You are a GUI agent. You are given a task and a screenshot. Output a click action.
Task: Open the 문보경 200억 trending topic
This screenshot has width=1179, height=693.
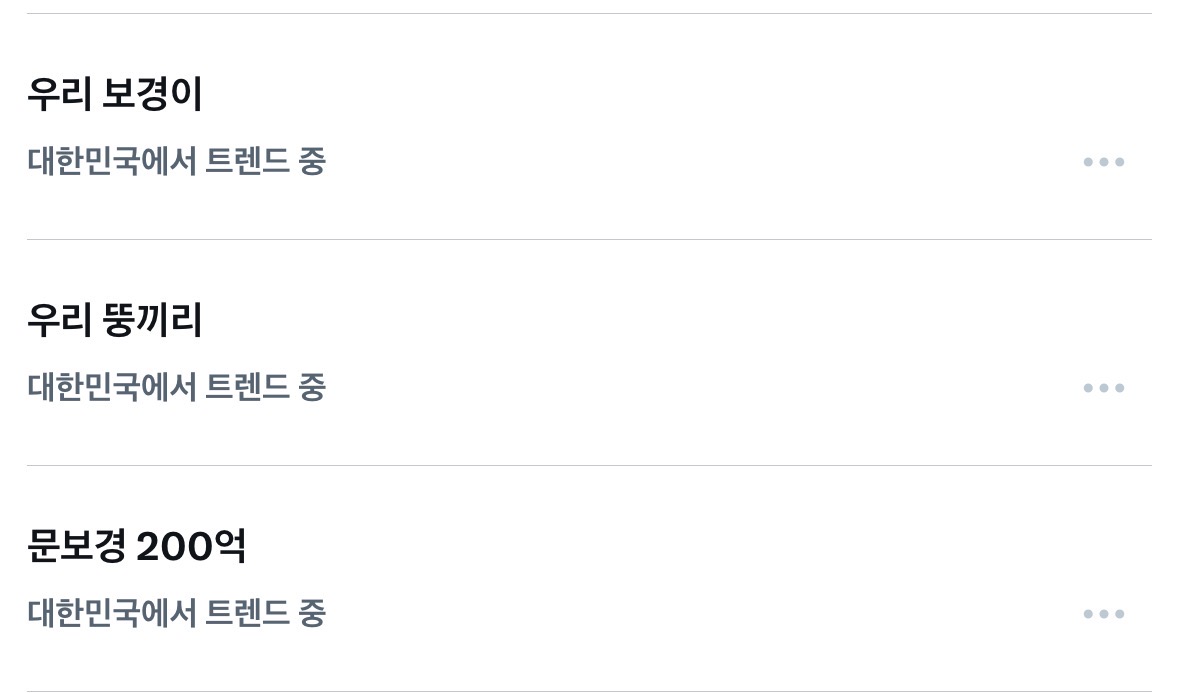pos(136,547)
